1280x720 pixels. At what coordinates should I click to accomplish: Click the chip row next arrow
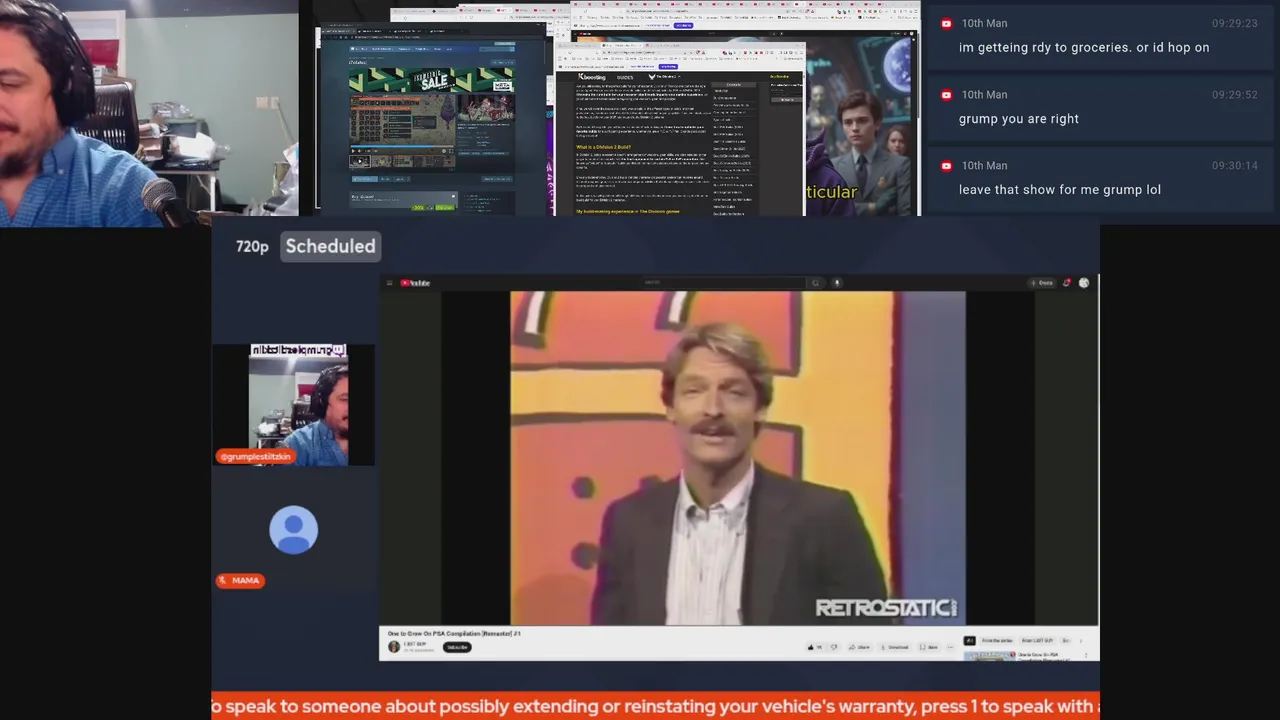click(x=1081, y=641)
